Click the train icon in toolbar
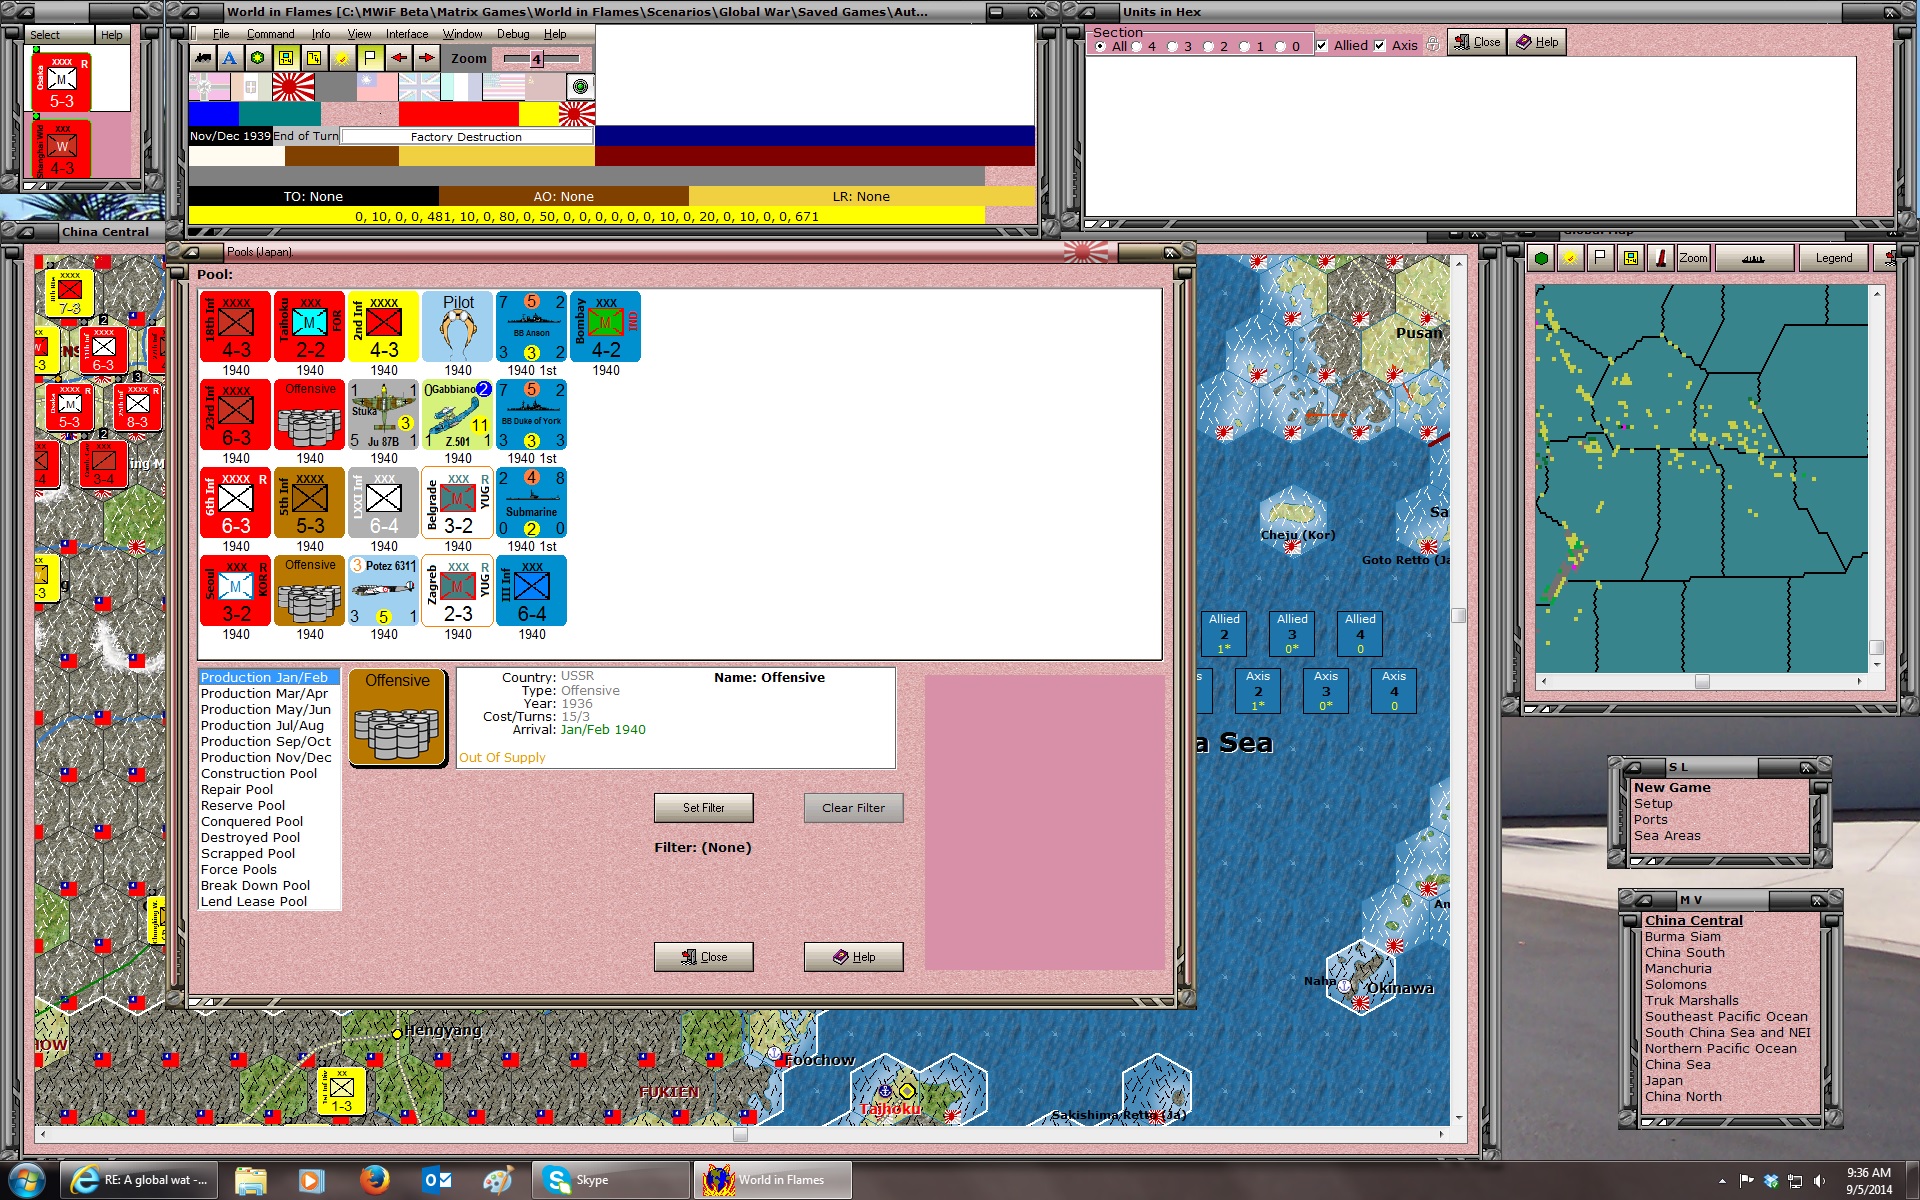The width and height of the screenshot is (1920, 1200). click(x=203, y=58)
